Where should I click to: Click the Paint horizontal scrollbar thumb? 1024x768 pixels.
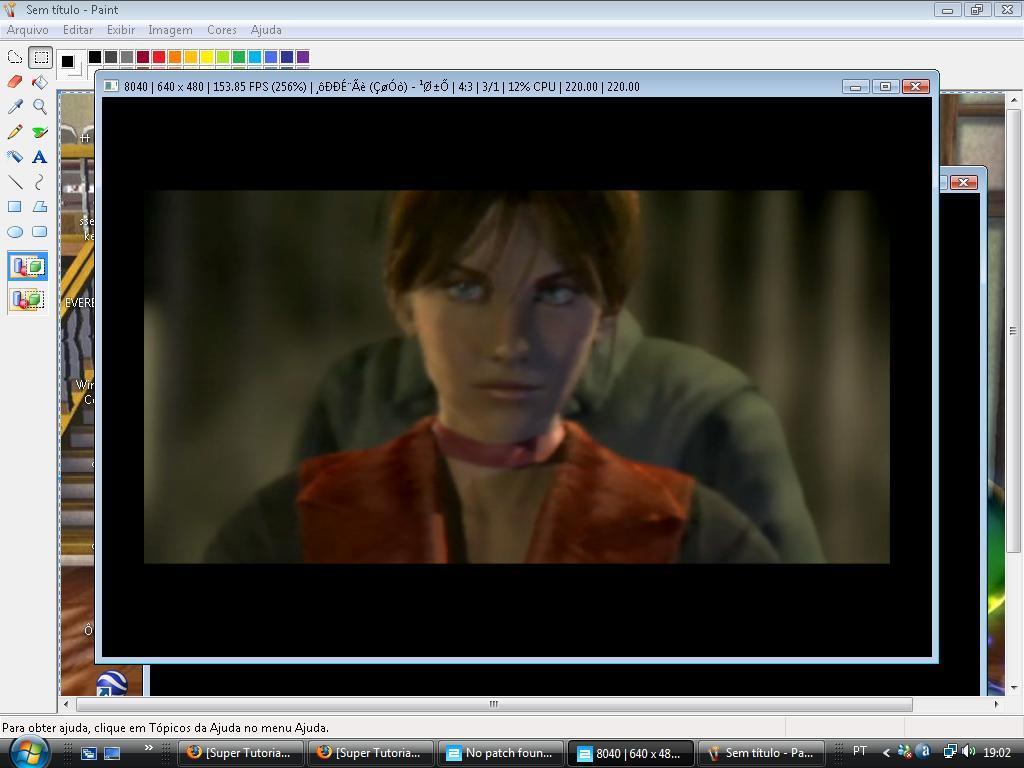pos(494,704)
